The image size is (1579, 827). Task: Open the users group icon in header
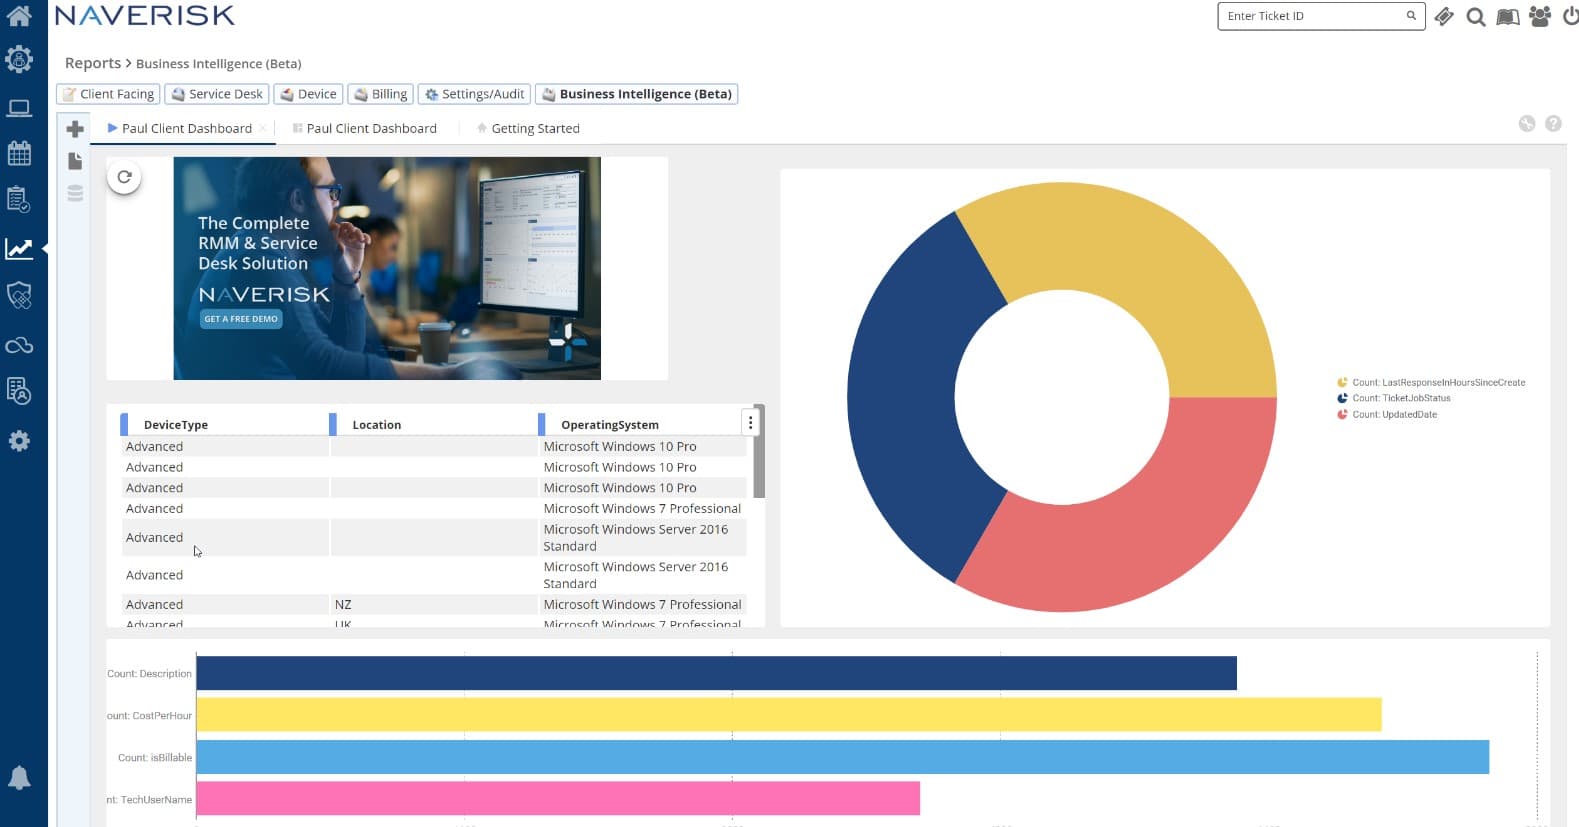pyautogui.click(x=1540, y=16)
